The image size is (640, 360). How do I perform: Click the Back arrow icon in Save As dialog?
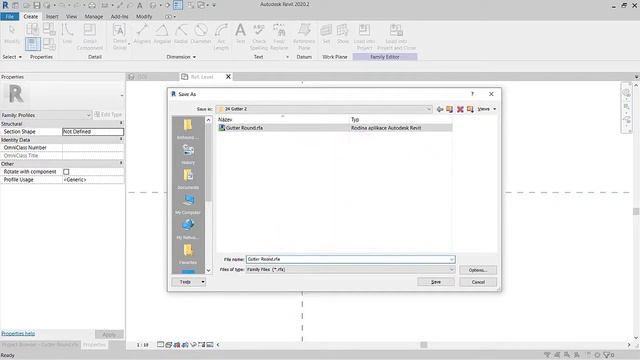(x=440, y=109)
